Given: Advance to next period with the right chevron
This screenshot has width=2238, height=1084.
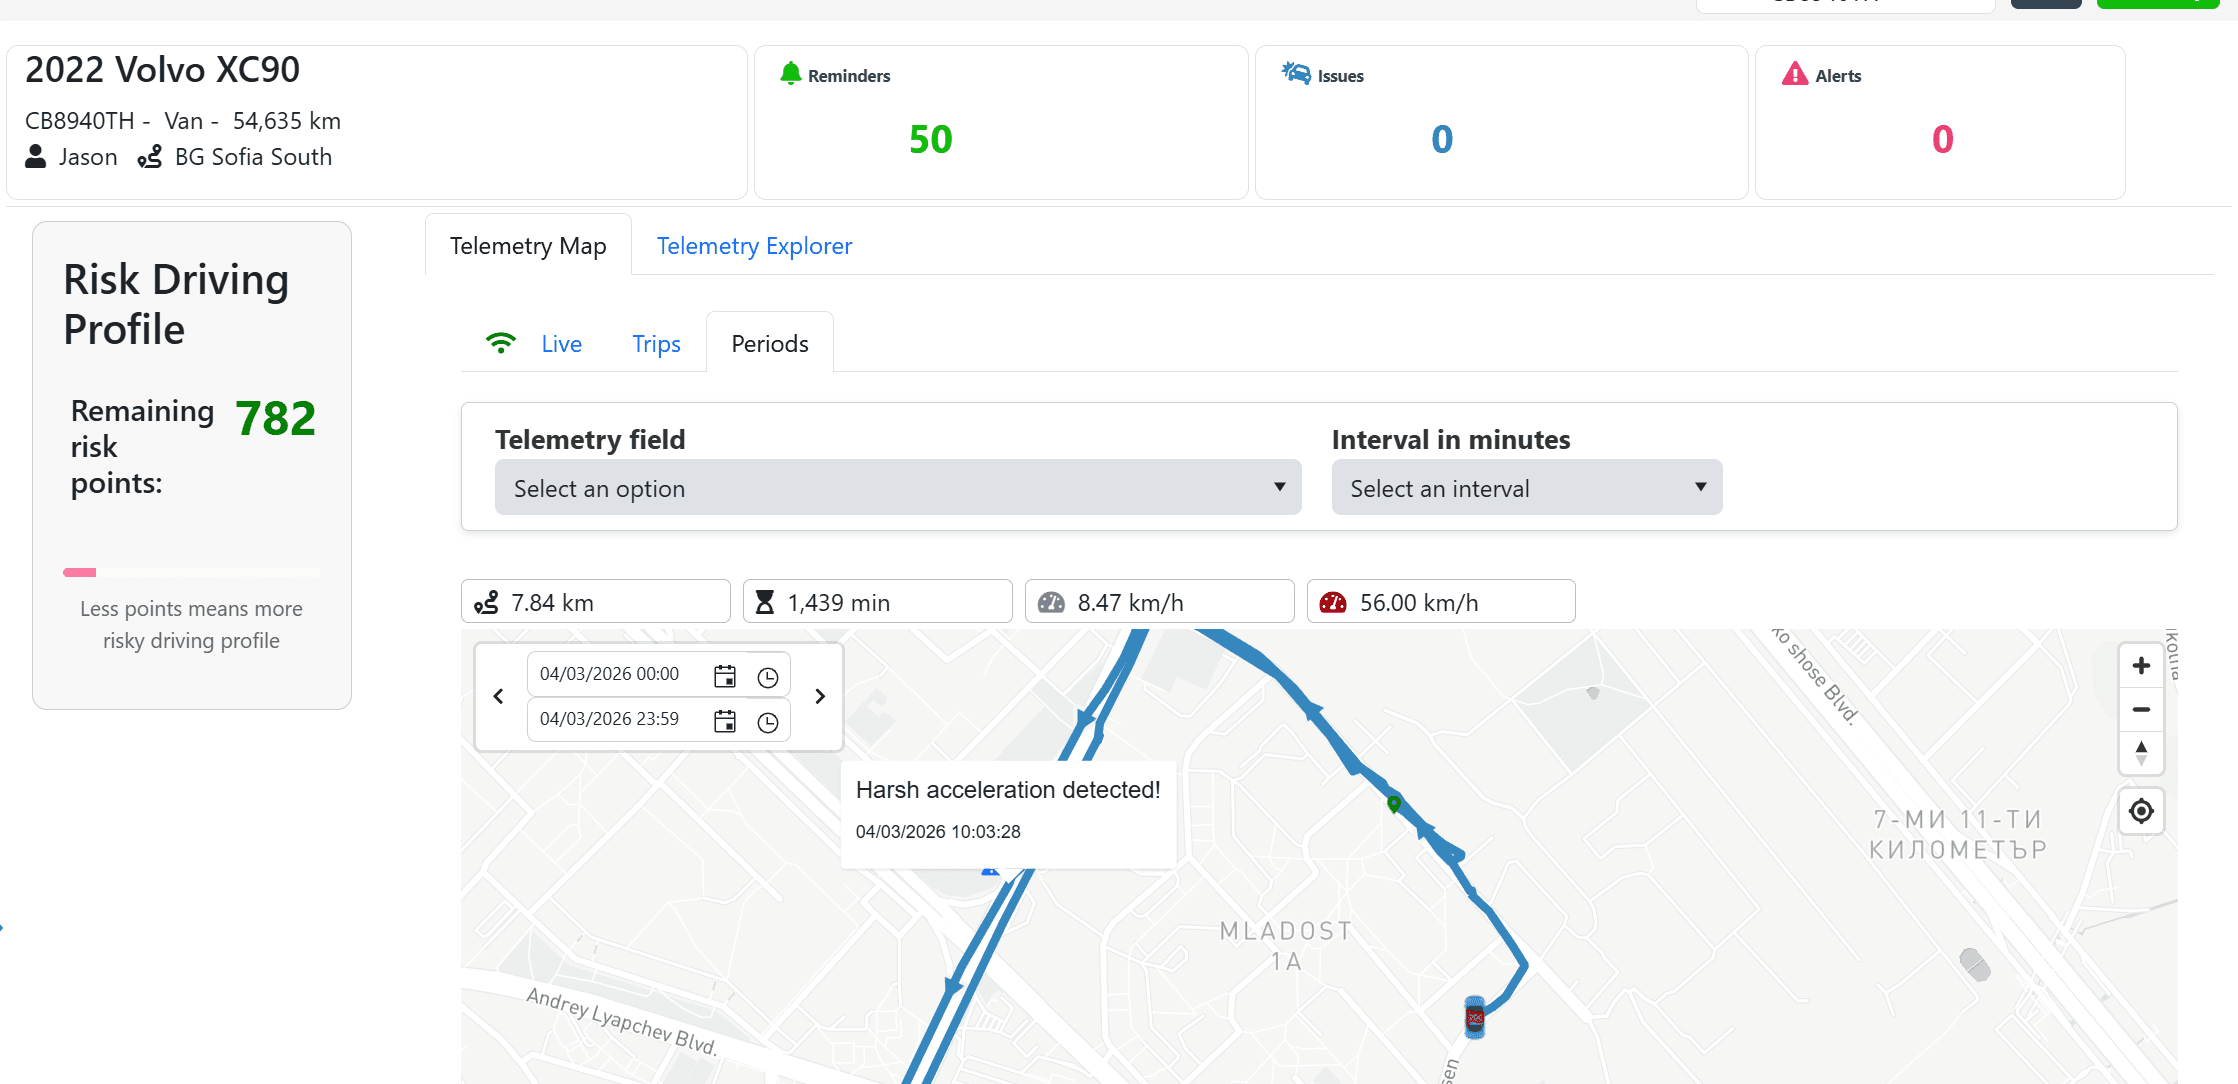Looking at the screenshot, I should click(x=819, y=696).
